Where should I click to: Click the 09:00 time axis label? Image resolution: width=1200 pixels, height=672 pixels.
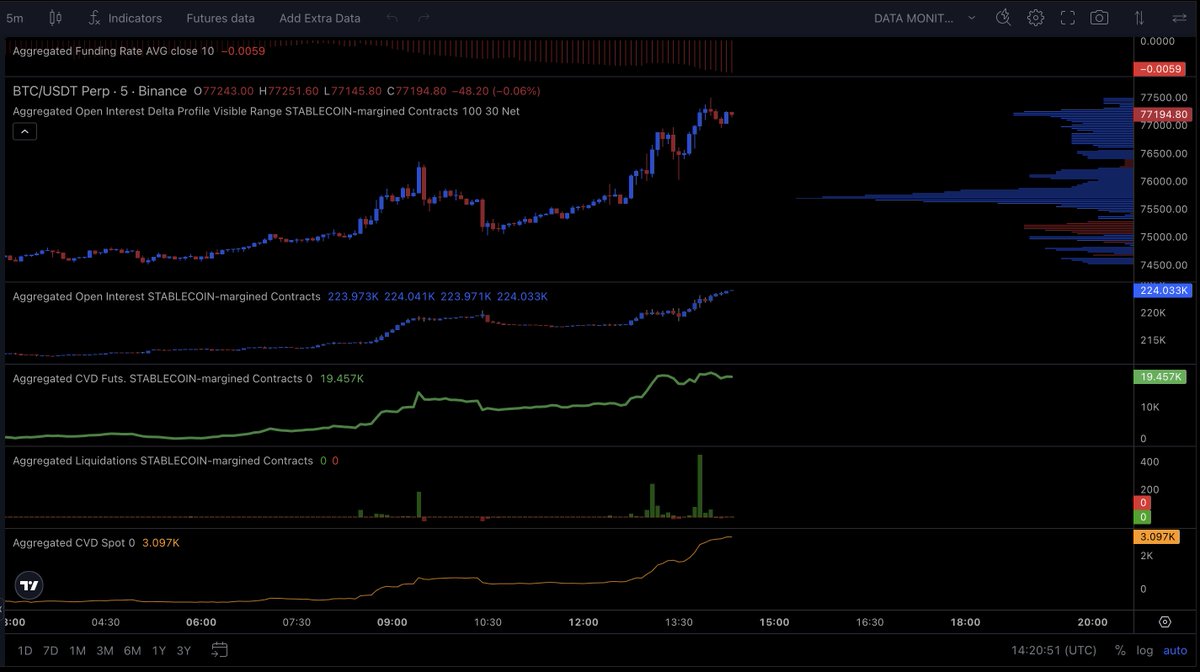(x=392, y=622)
